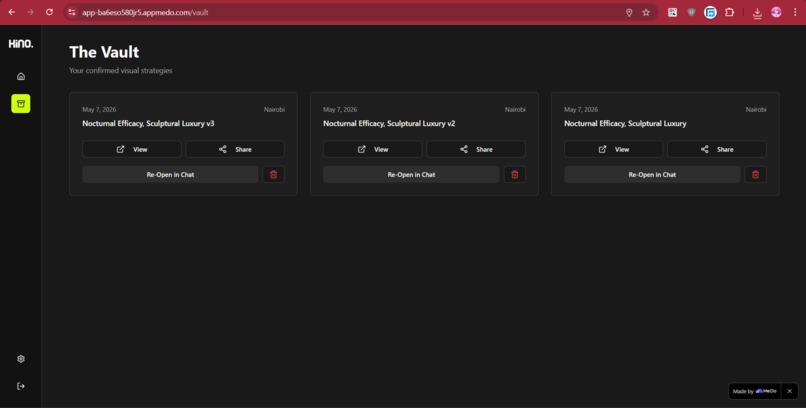The height and width of the screenshot is (408, 806).
Task: Open the Extensions puzzle icon
Action: (729, 12)
